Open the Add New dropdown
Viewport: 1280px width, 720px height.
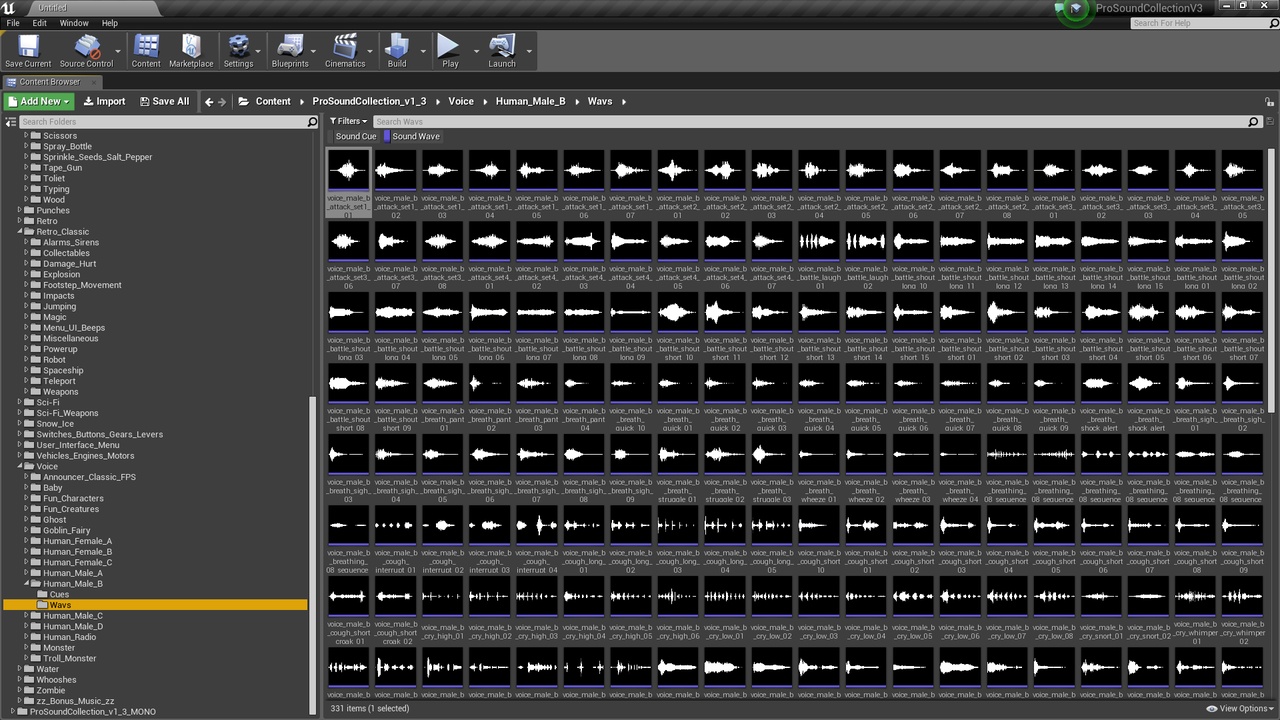39,101
